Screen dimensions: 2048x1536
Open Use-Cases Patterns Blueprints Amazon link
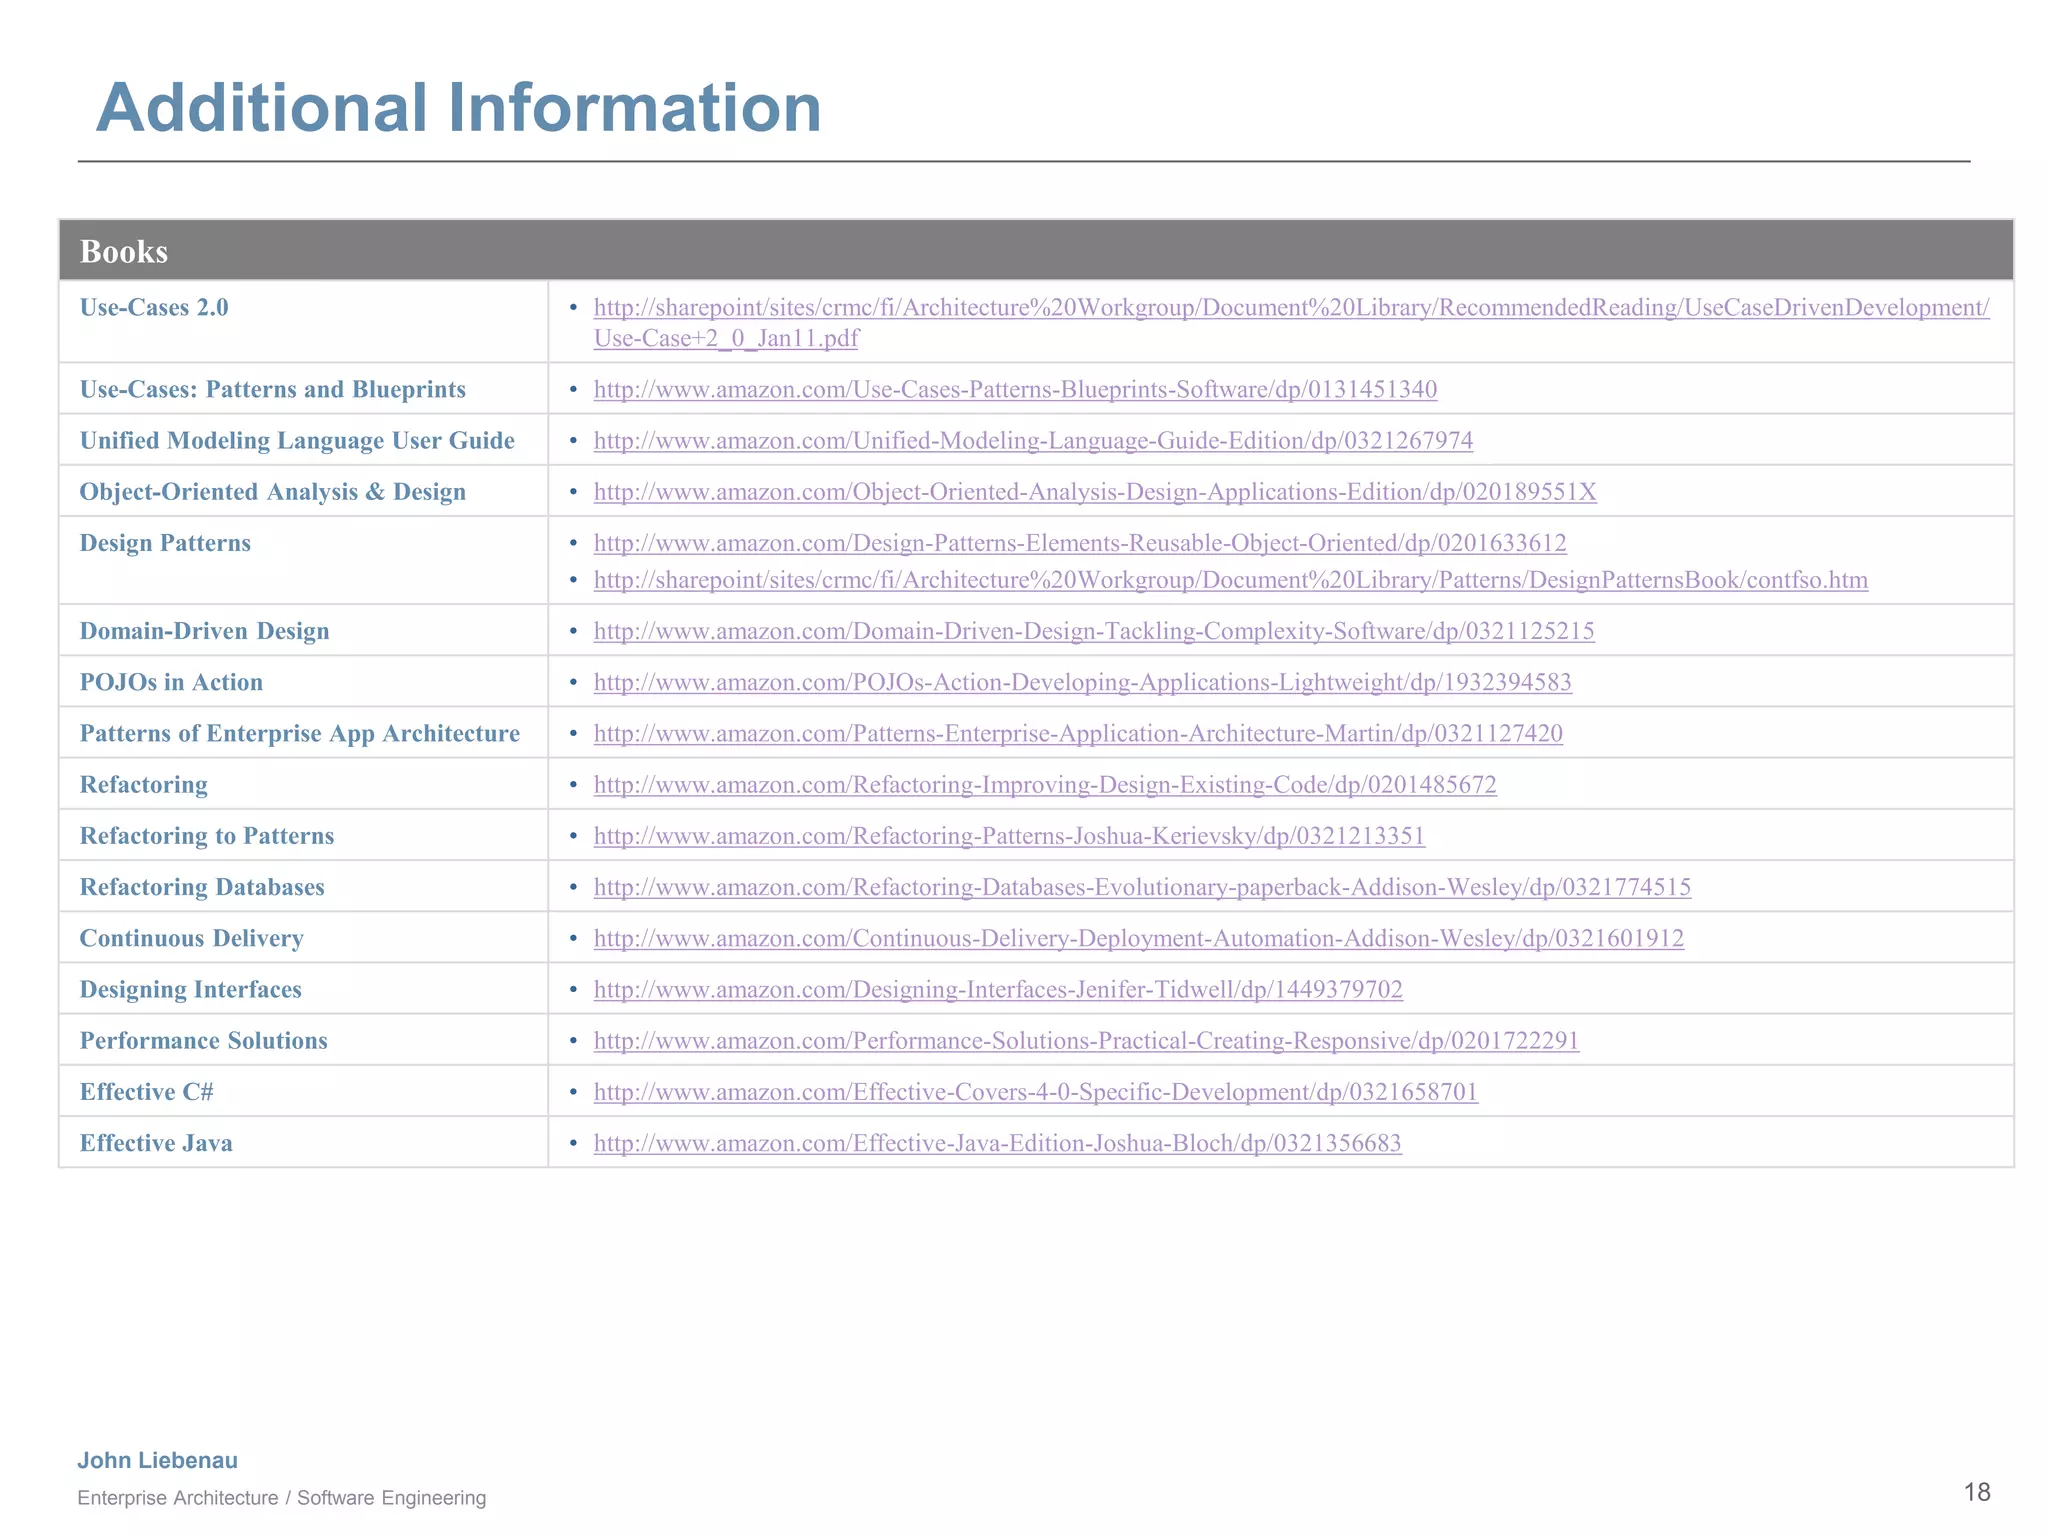point(1015,389)
